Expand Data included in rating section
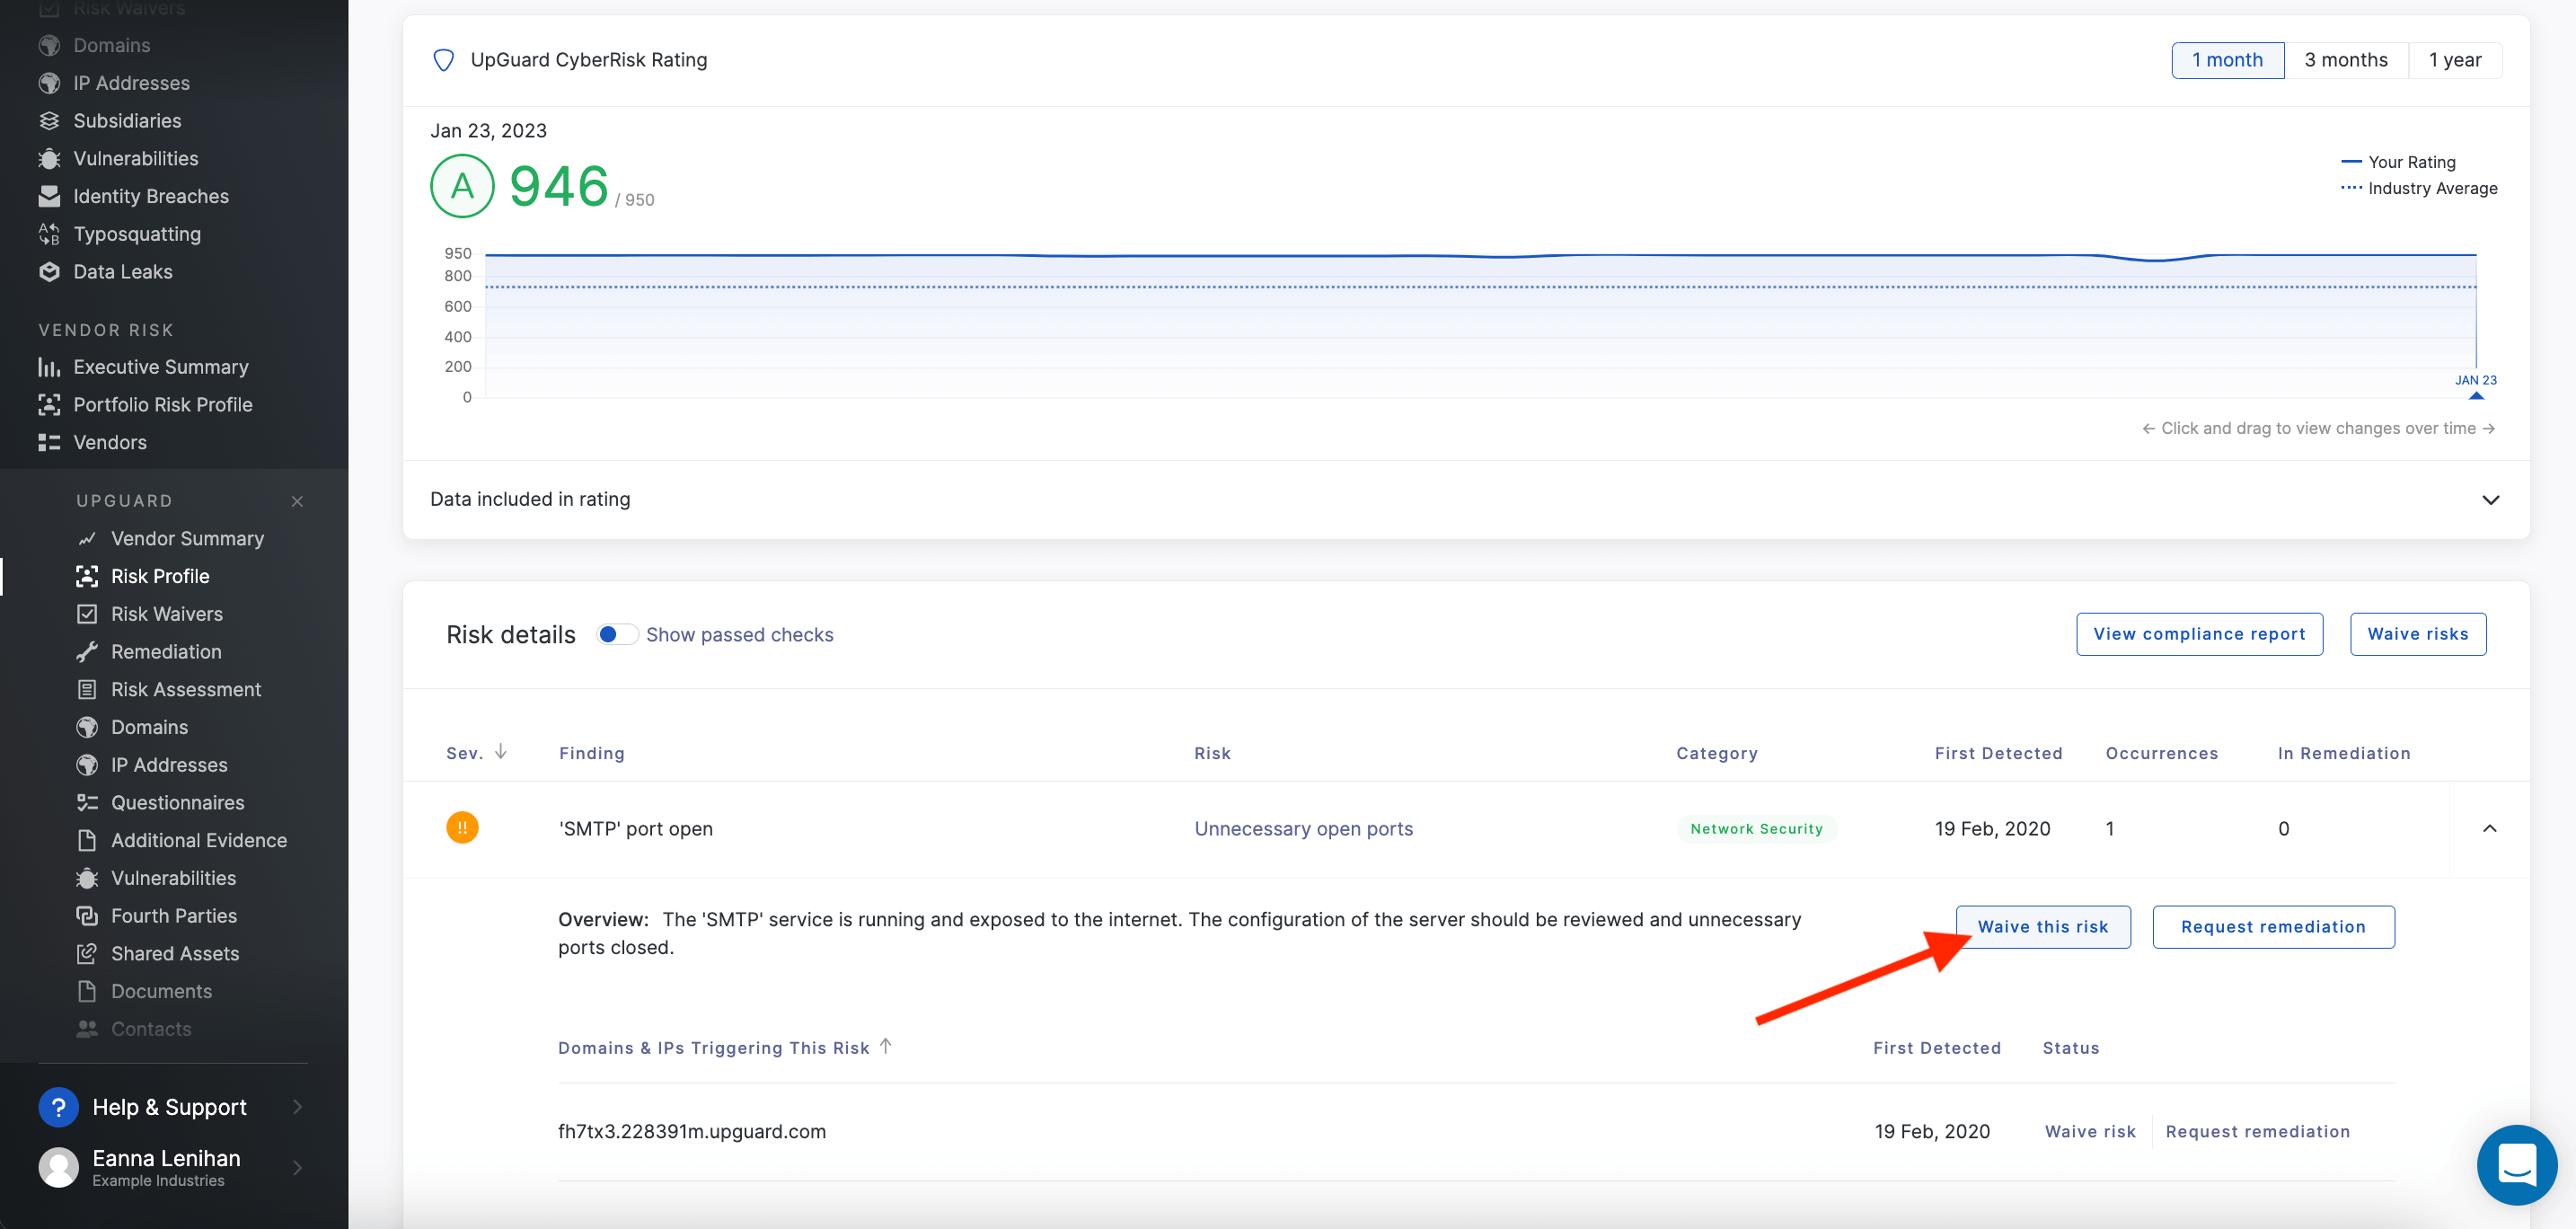This screenshot has width=2576, height=1229. 2490,500
